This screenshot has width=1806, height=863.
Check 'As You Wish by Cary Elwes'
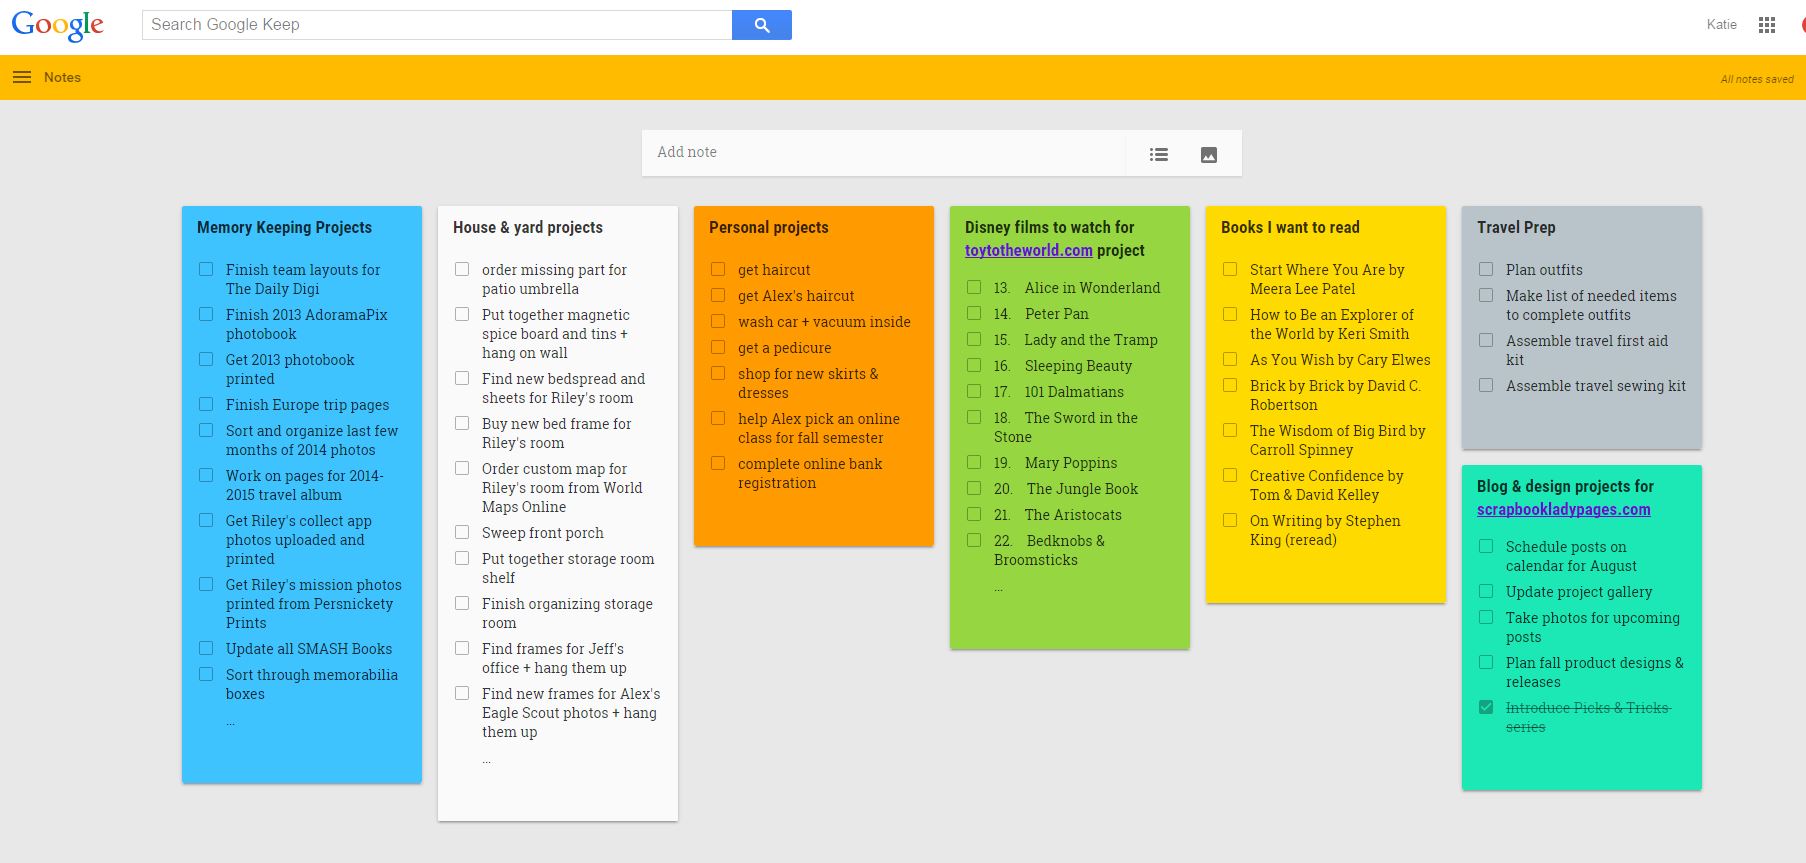[1230, 359]
